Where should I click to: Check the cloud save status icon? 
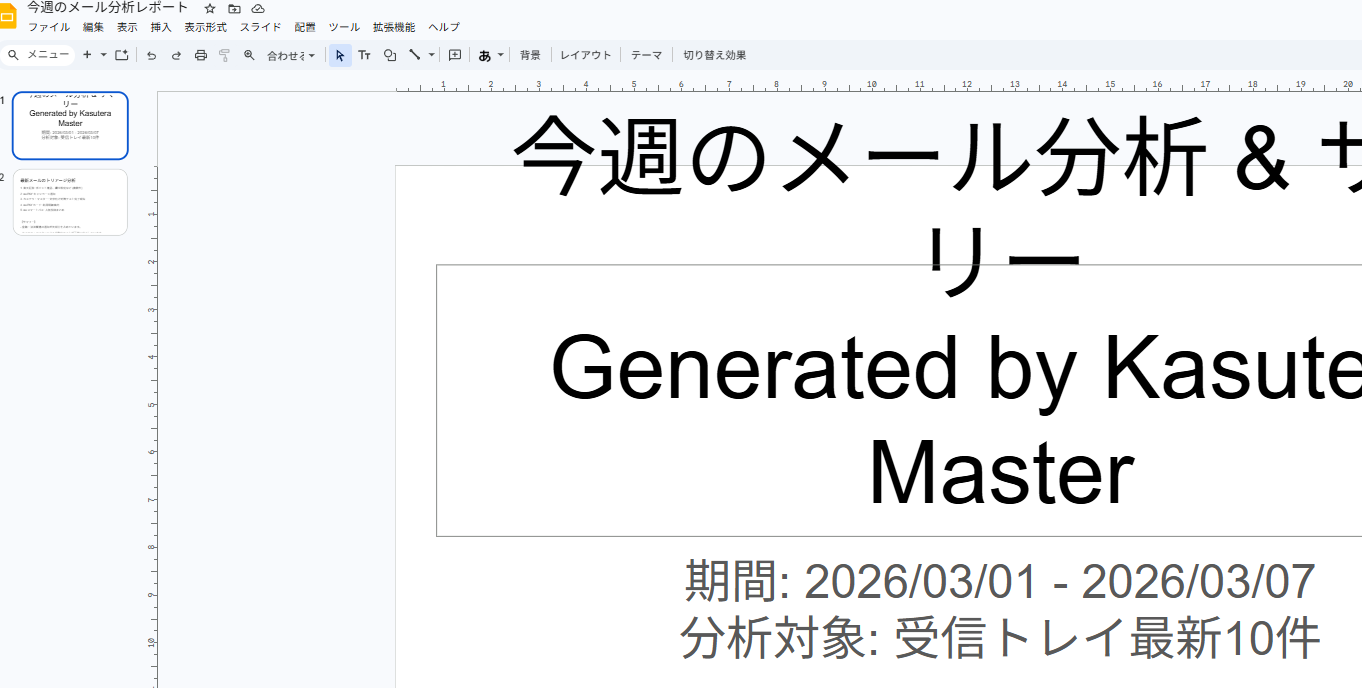(258, 8)
